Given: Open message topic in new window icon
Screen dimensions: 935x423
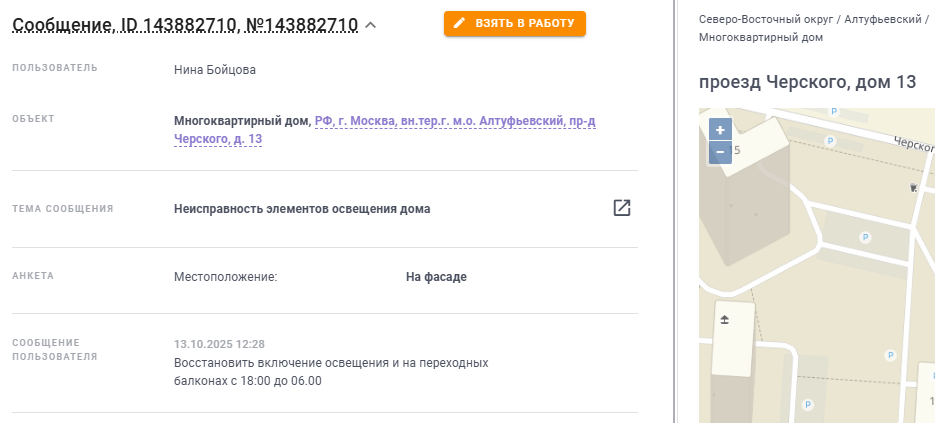Looking at the screenshot, I should tap(622, 208).
